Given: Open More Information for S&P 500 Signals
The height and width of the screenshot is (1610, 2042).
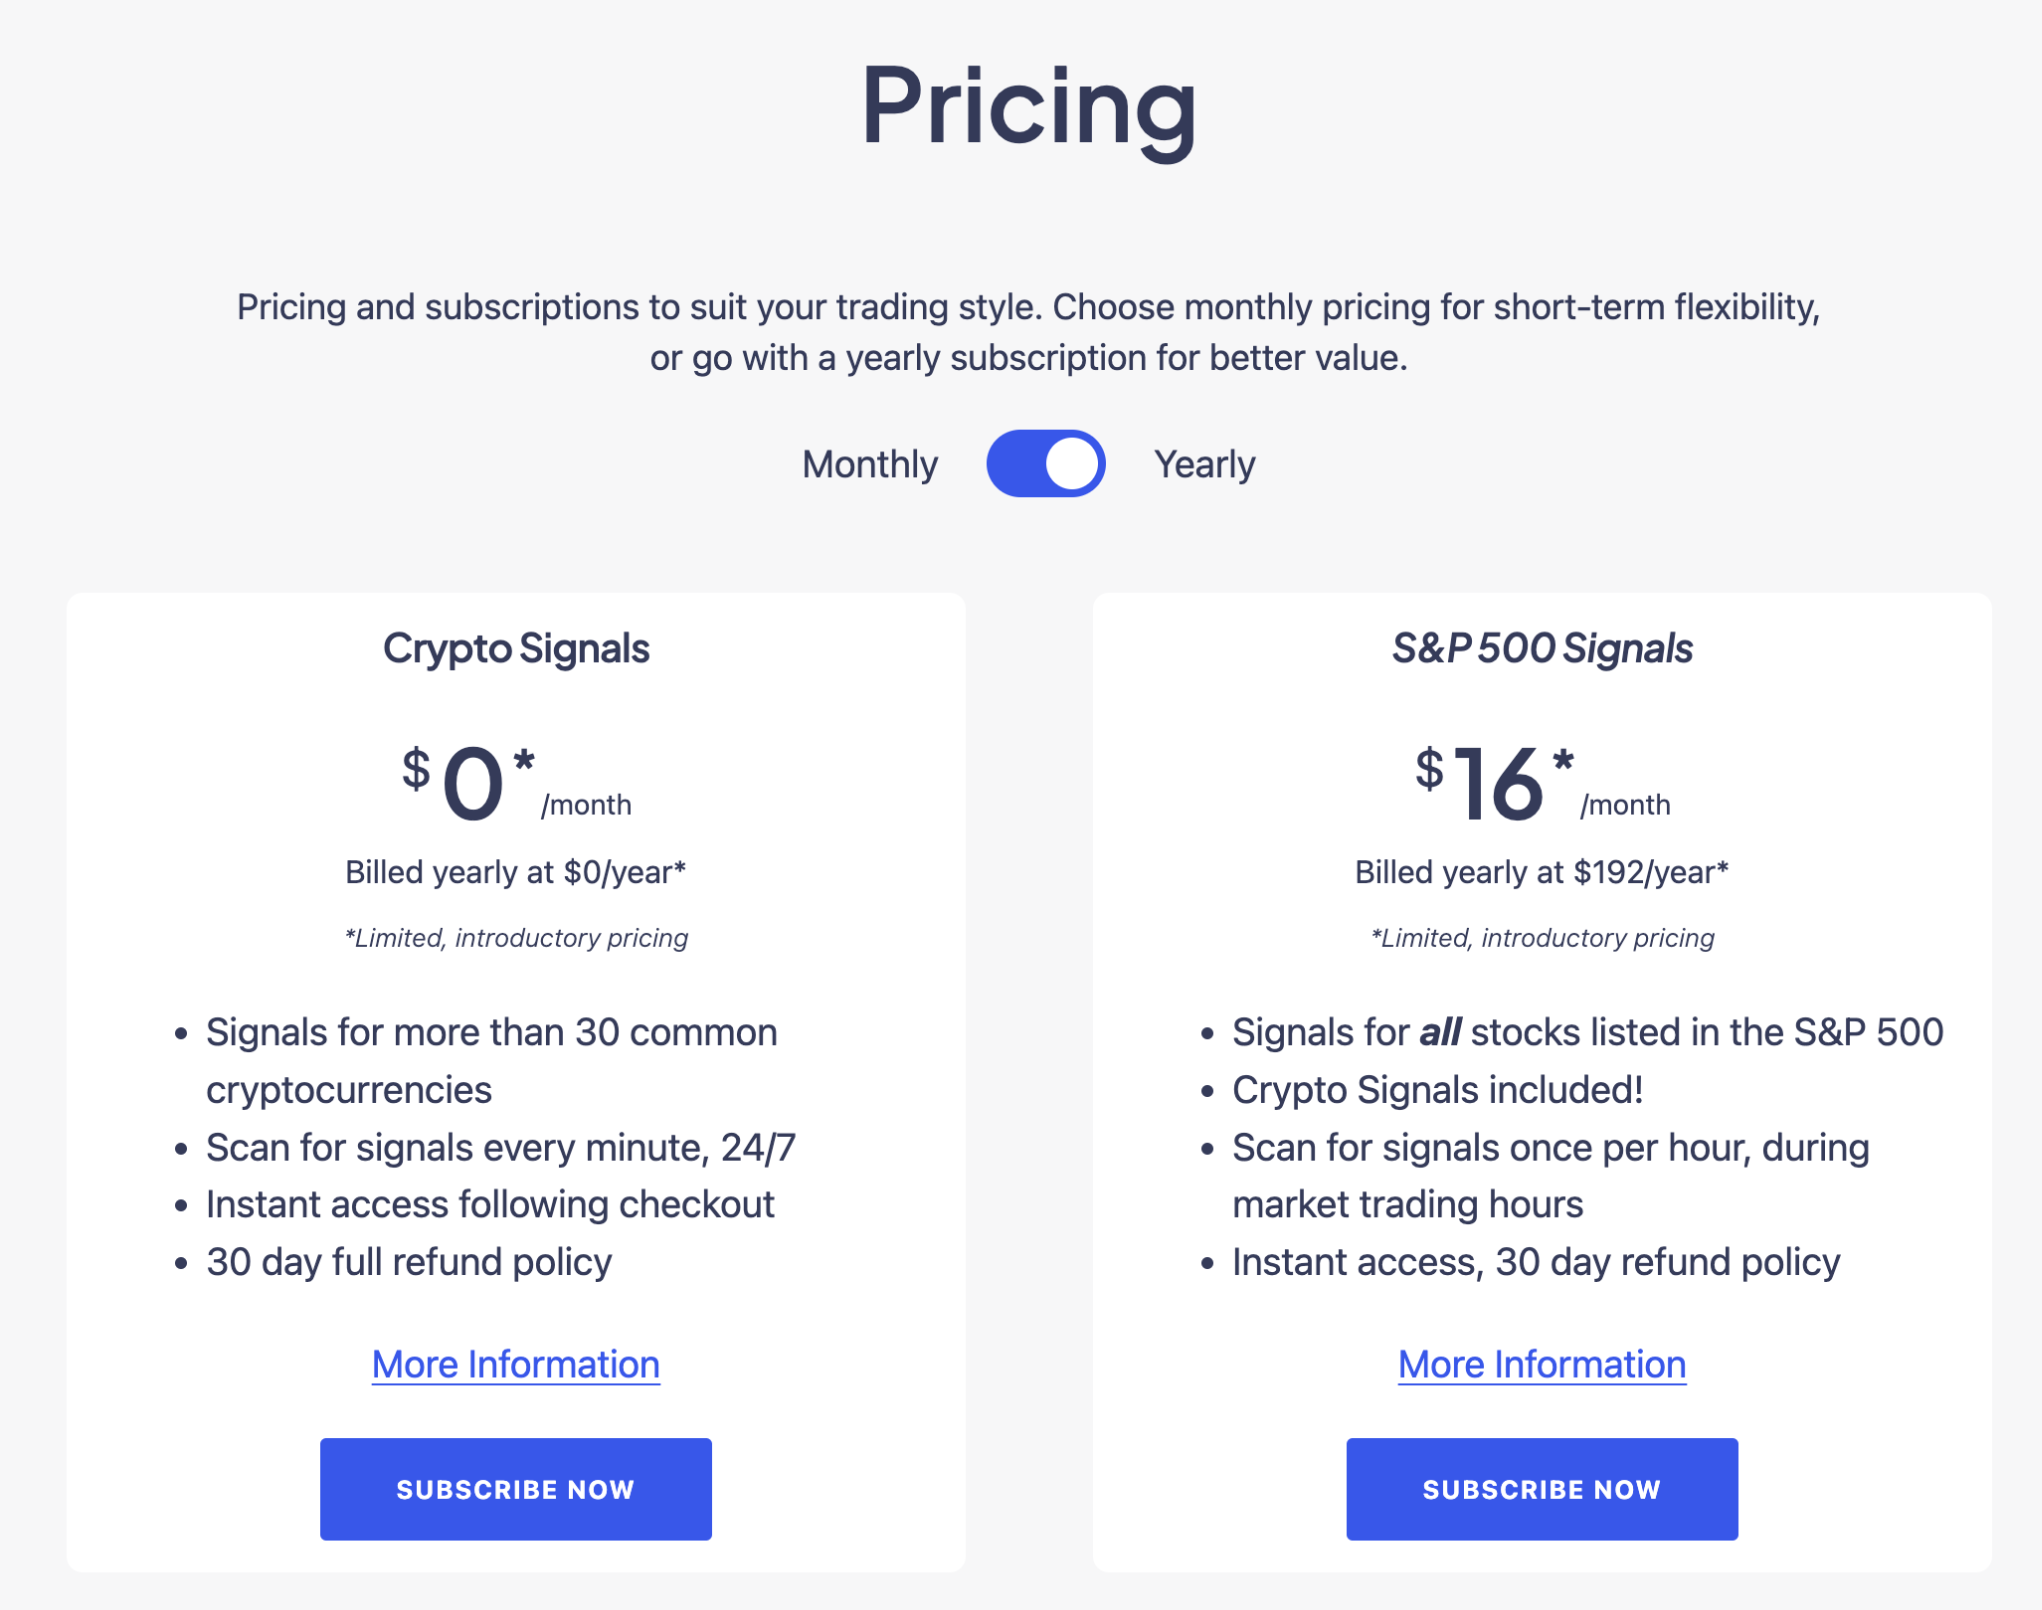Looking at the screenshot, I should [x=1541, y=1364].
